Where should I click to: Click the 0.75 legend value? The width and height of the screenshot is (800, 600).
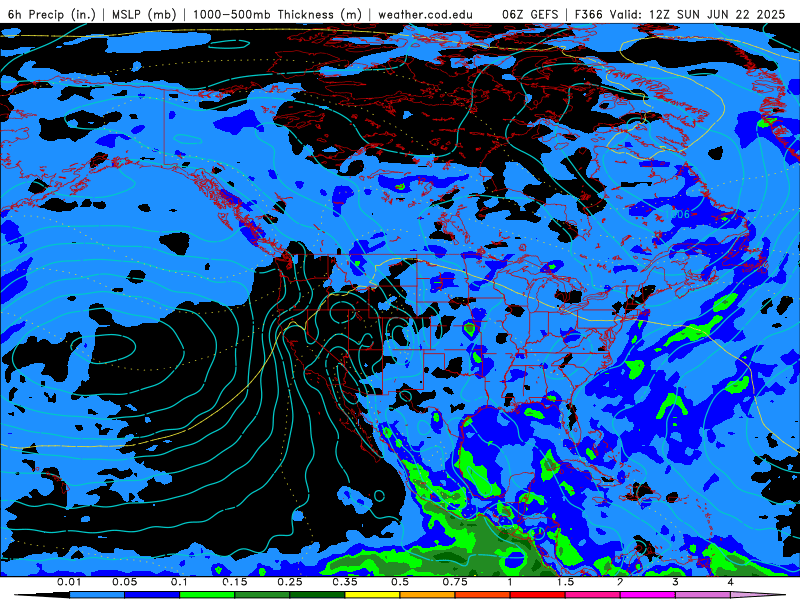tap(455, 582)
